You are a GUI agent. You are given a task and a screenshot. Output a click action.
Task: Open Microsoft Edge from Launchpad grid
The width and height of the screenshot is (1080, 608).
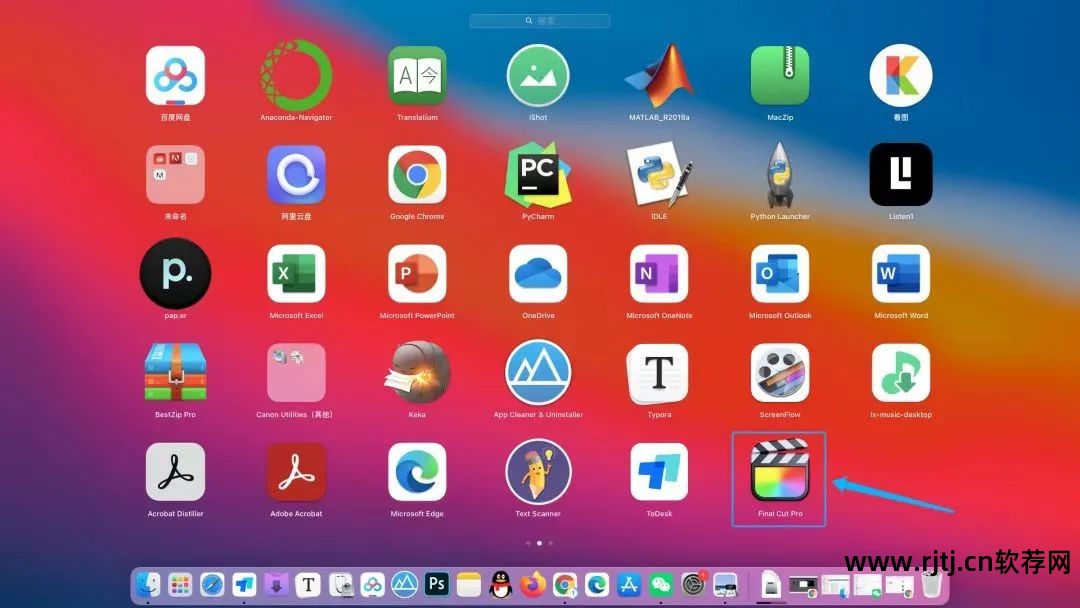[x=417, y=472]
